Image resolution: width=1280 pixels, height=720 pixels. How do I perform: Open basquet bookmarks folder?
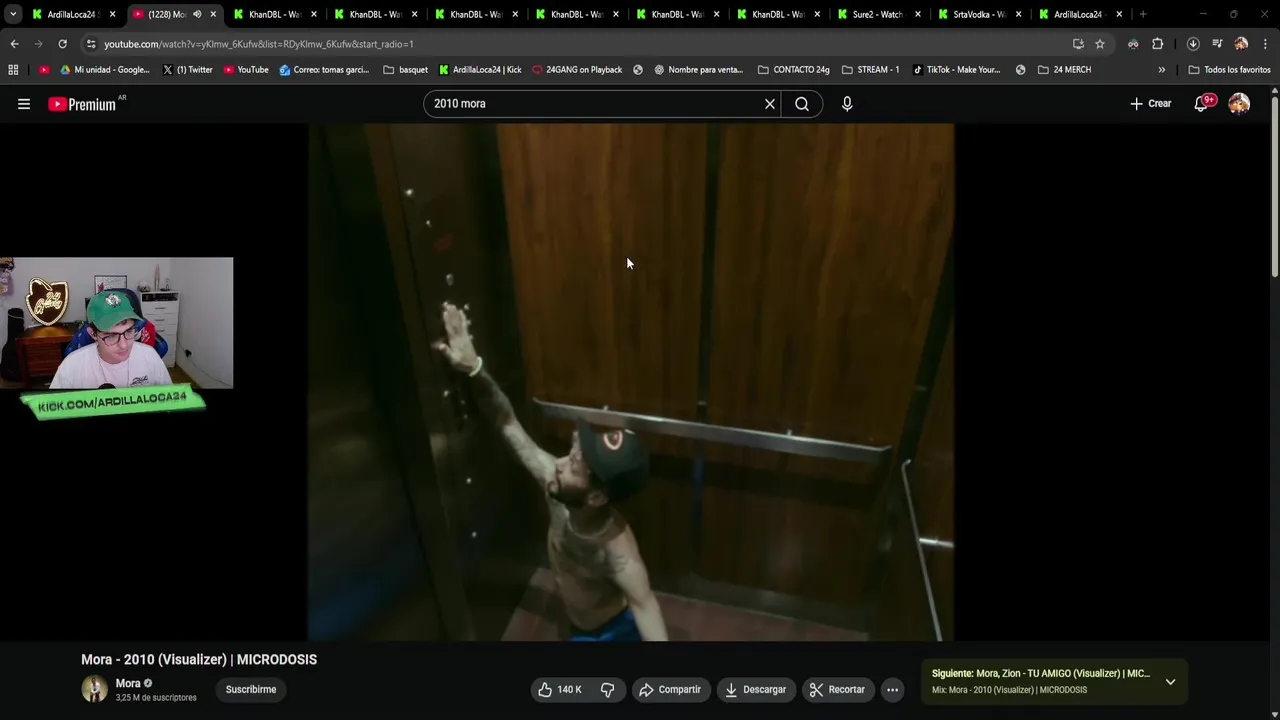click(405, 70)
